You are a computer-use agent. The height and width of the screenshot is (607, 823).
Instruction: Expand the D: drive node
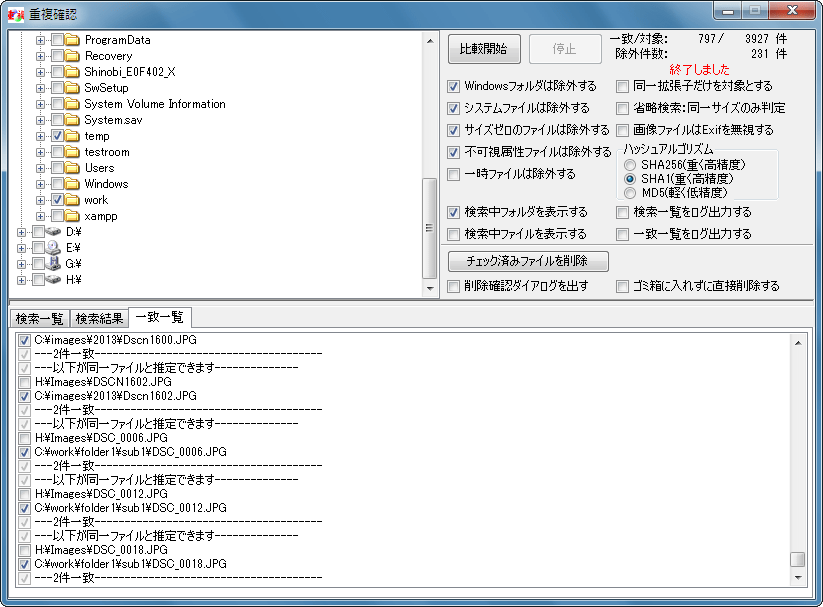(x=22, y=232)
